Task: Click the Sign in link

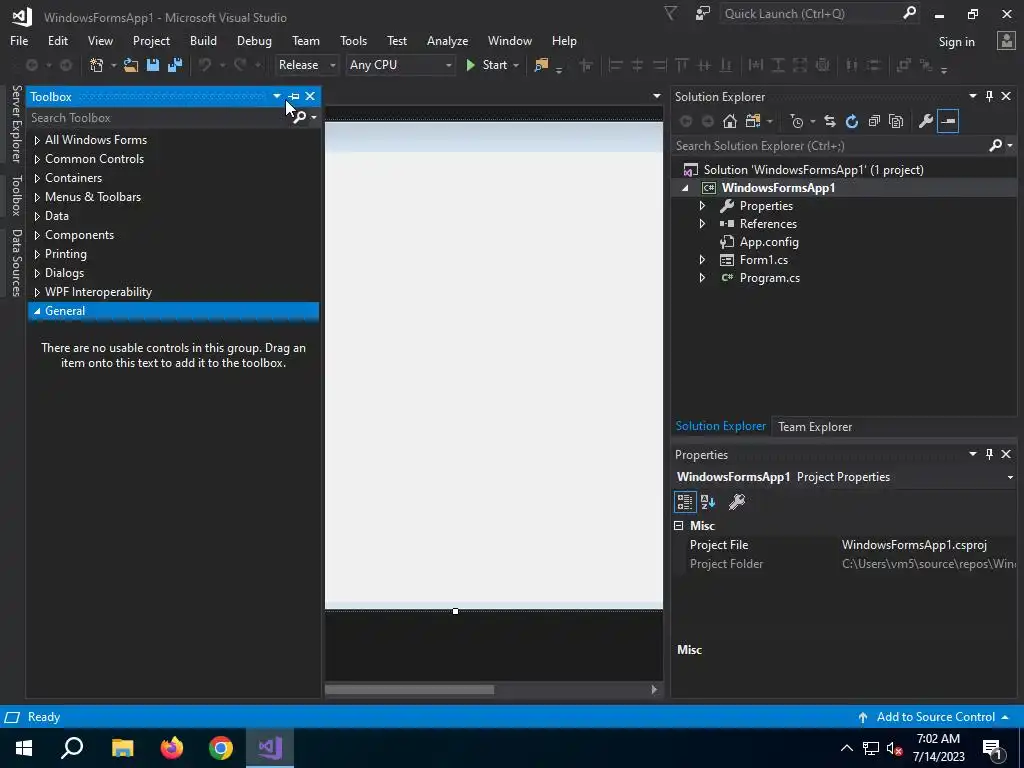Action: (x=956, y=42)
